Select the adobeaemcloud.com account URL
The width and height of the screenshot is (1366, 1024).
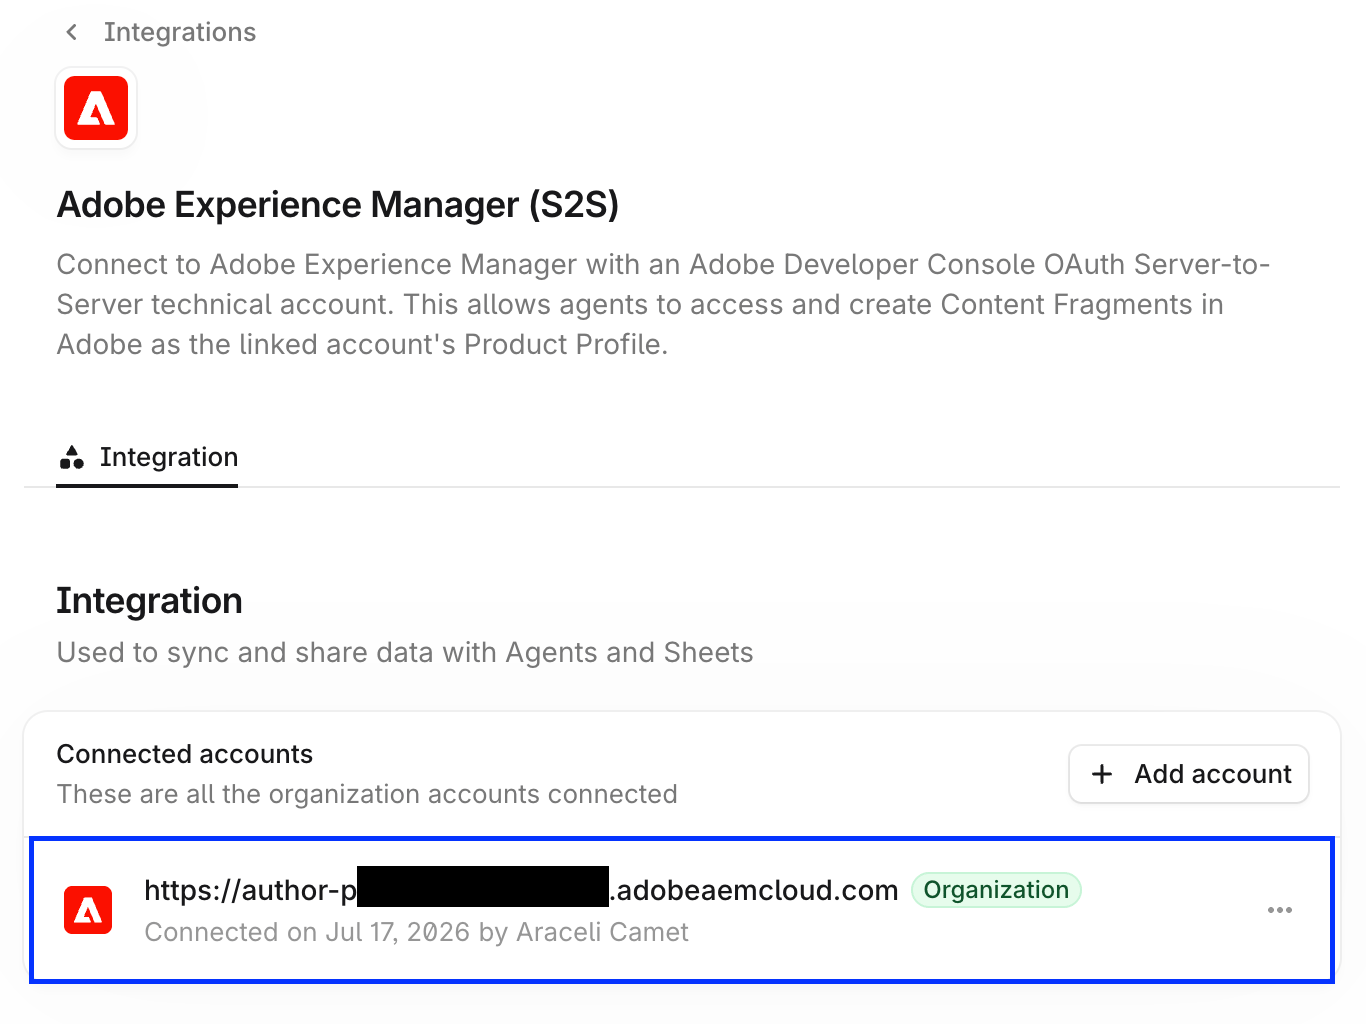521,890
